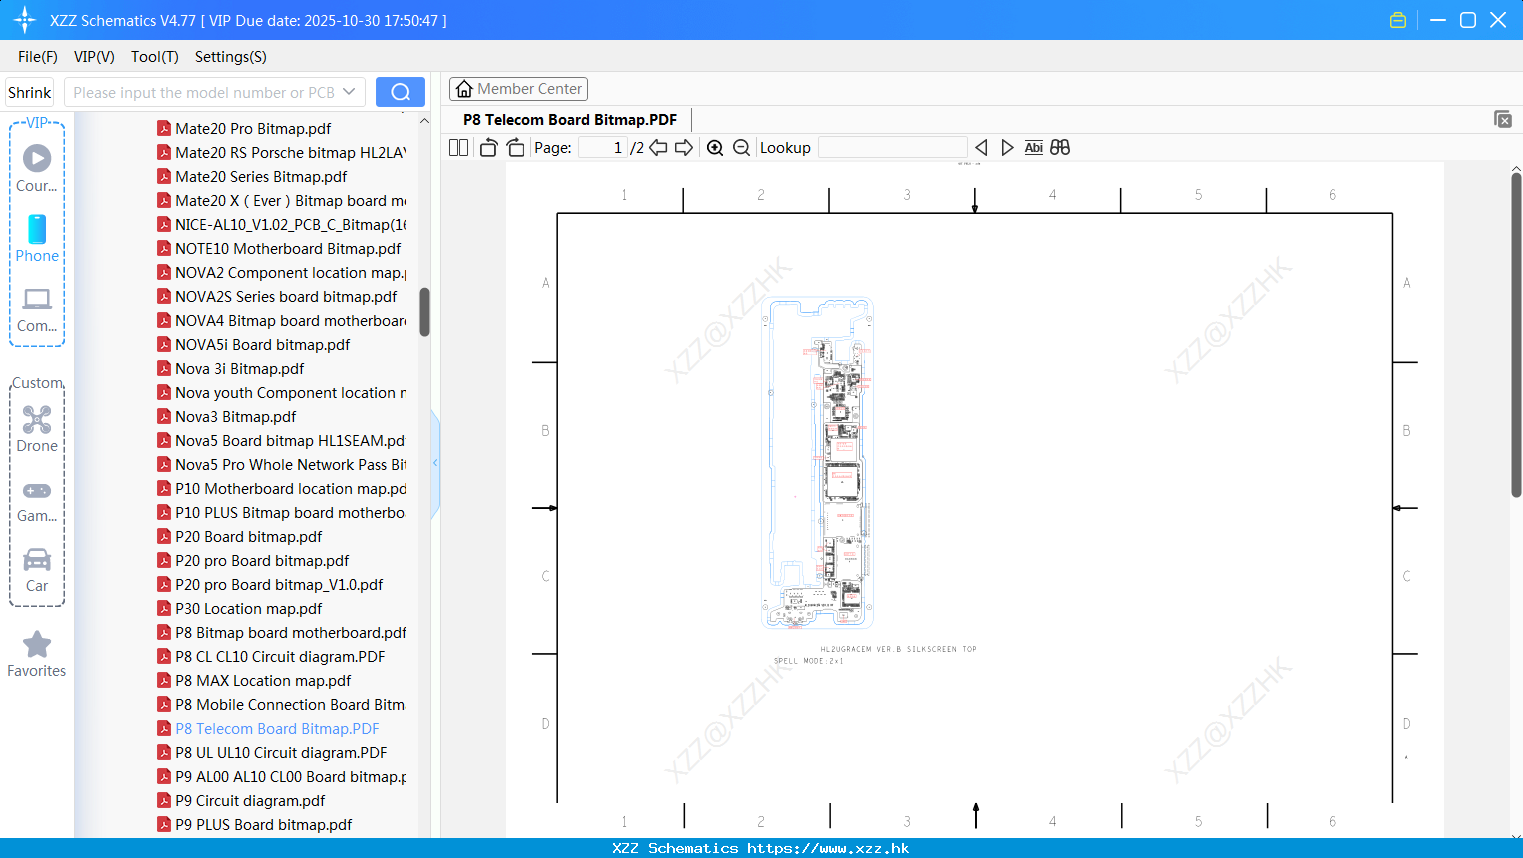This screenshot has height=858, width=1523.
Task: Click the Member Center home button
Action: point(518,89)
